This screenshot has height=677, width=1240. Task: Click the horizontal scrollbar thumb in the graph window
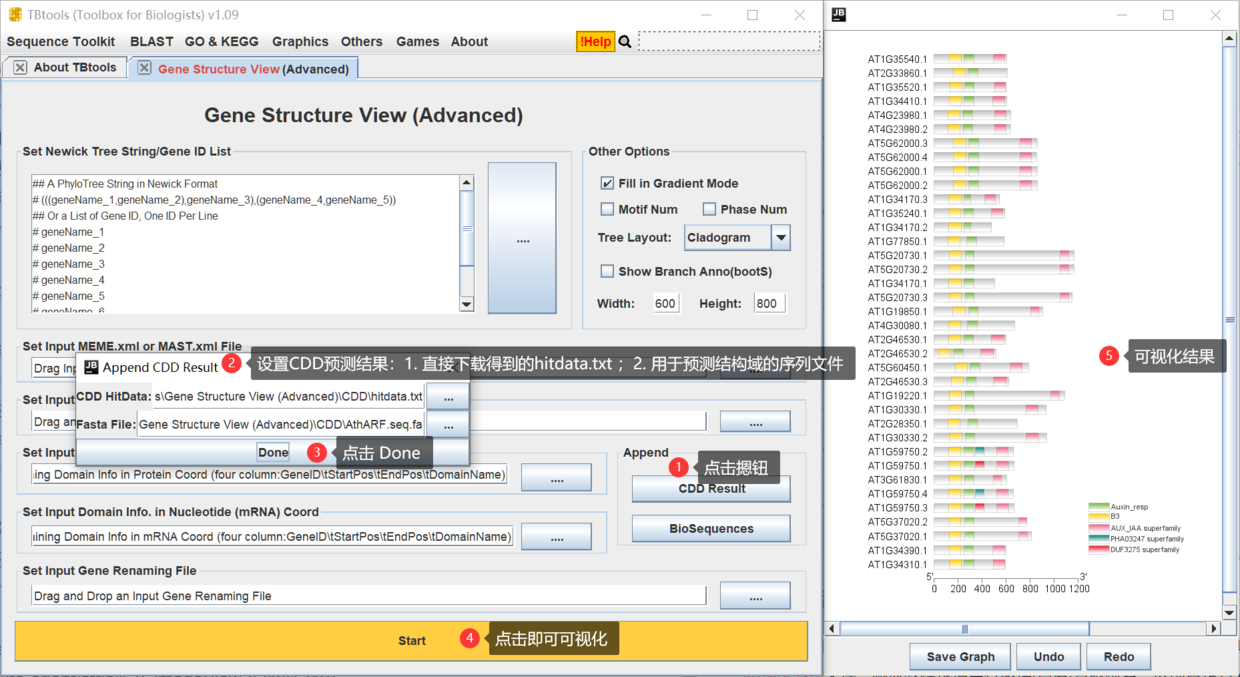pos(964,629)
